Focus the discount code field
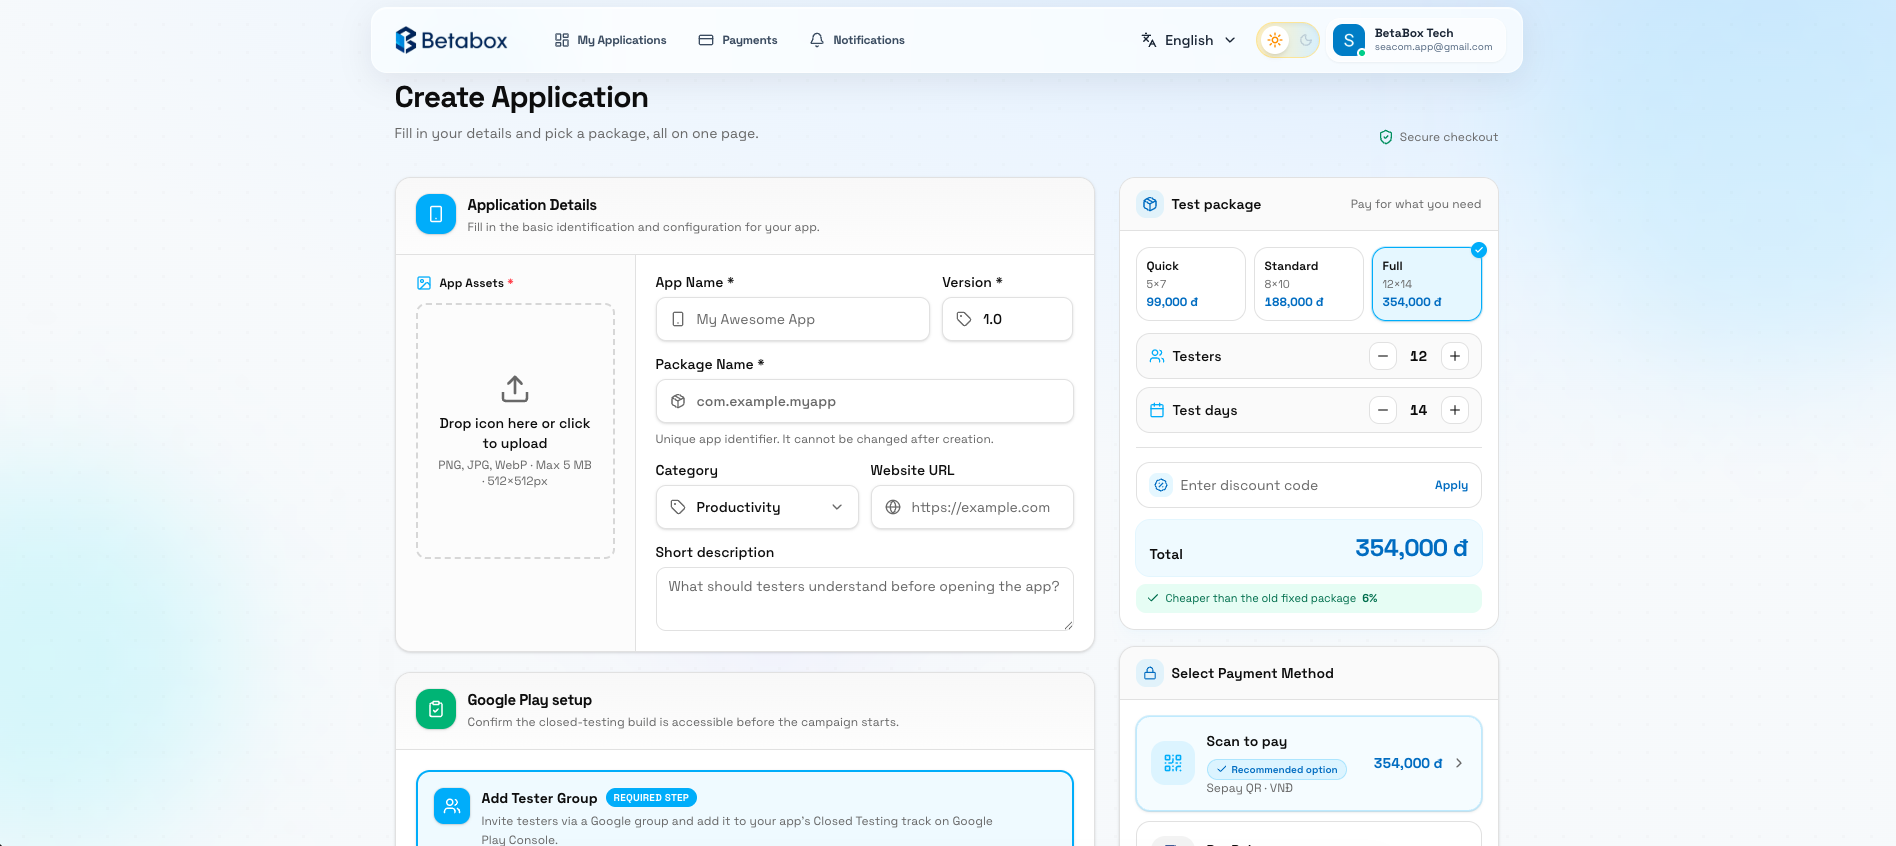Image resolution: width=1896 pixels, height=846 pixels. [x=1300, y=485]
